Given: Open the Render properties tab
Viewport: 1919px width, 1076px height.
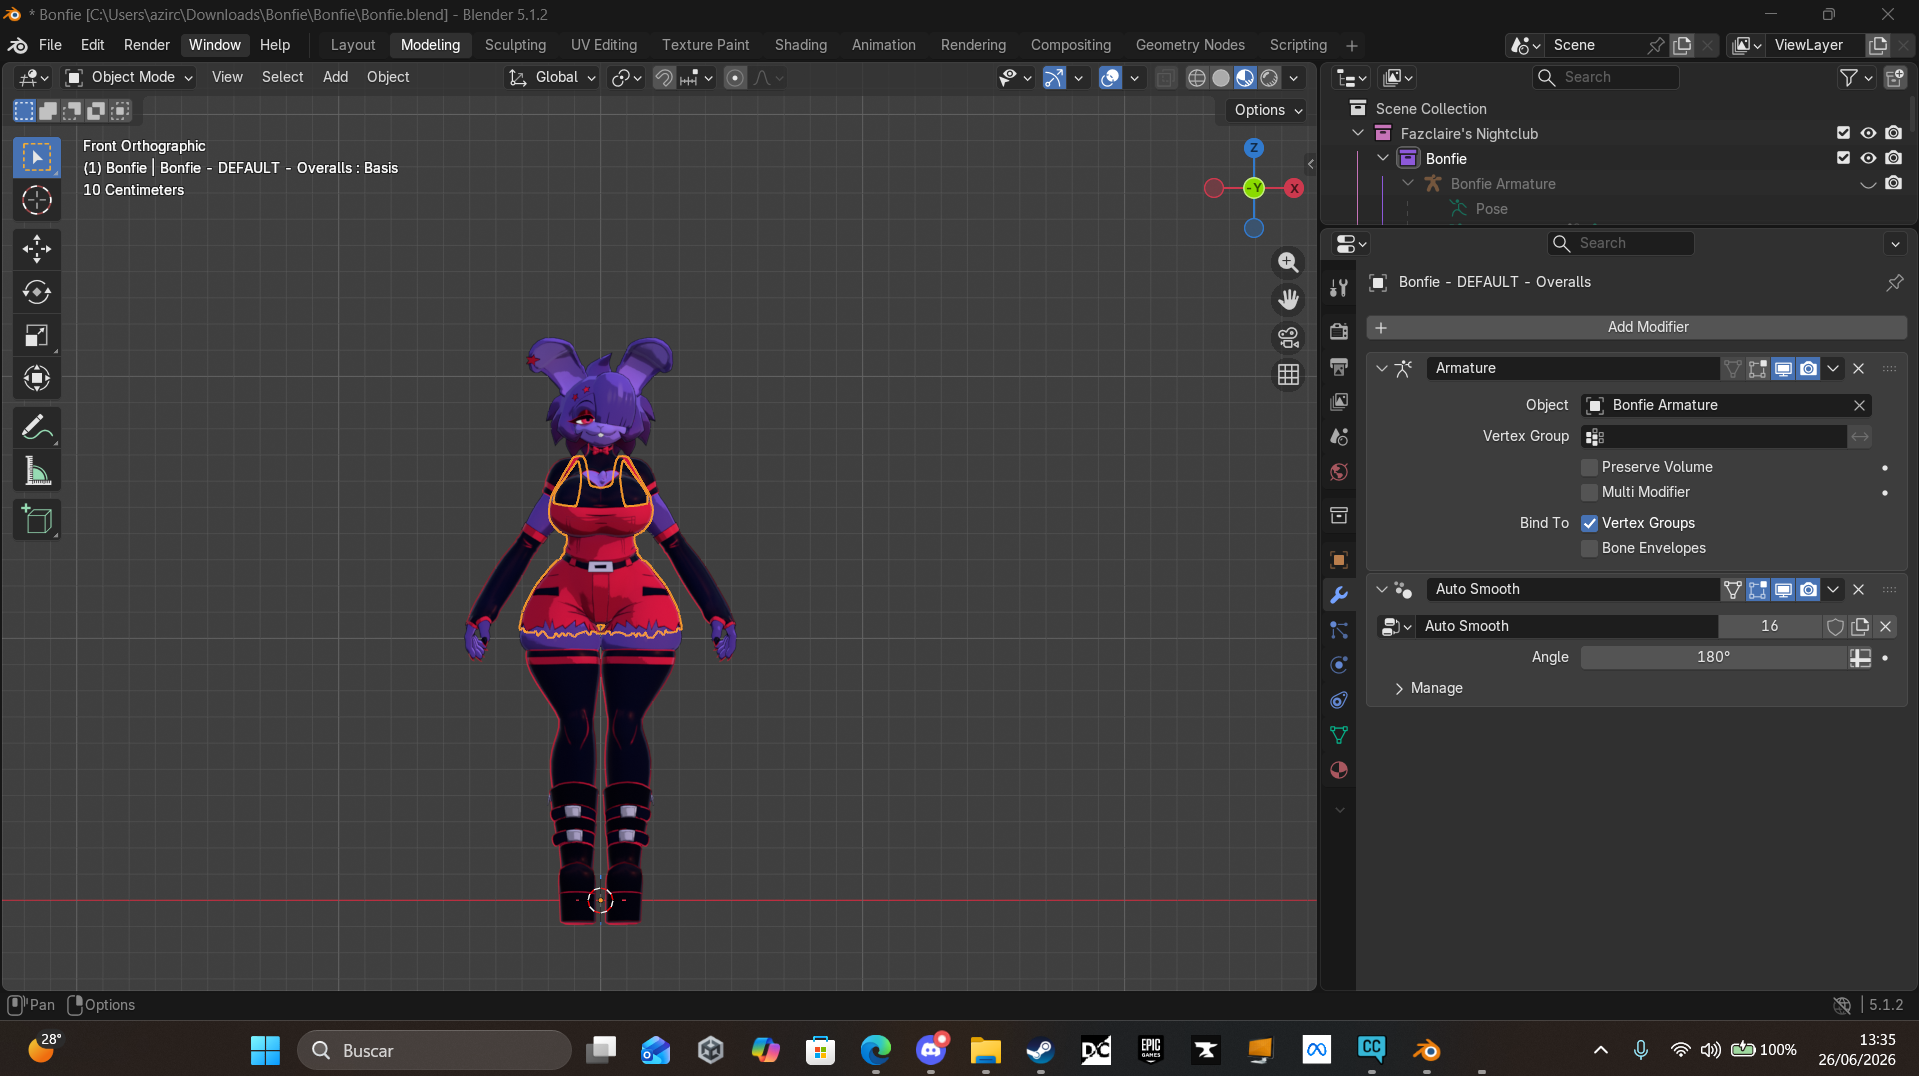Looking at the screenshot, I should tap(1339, 332).
